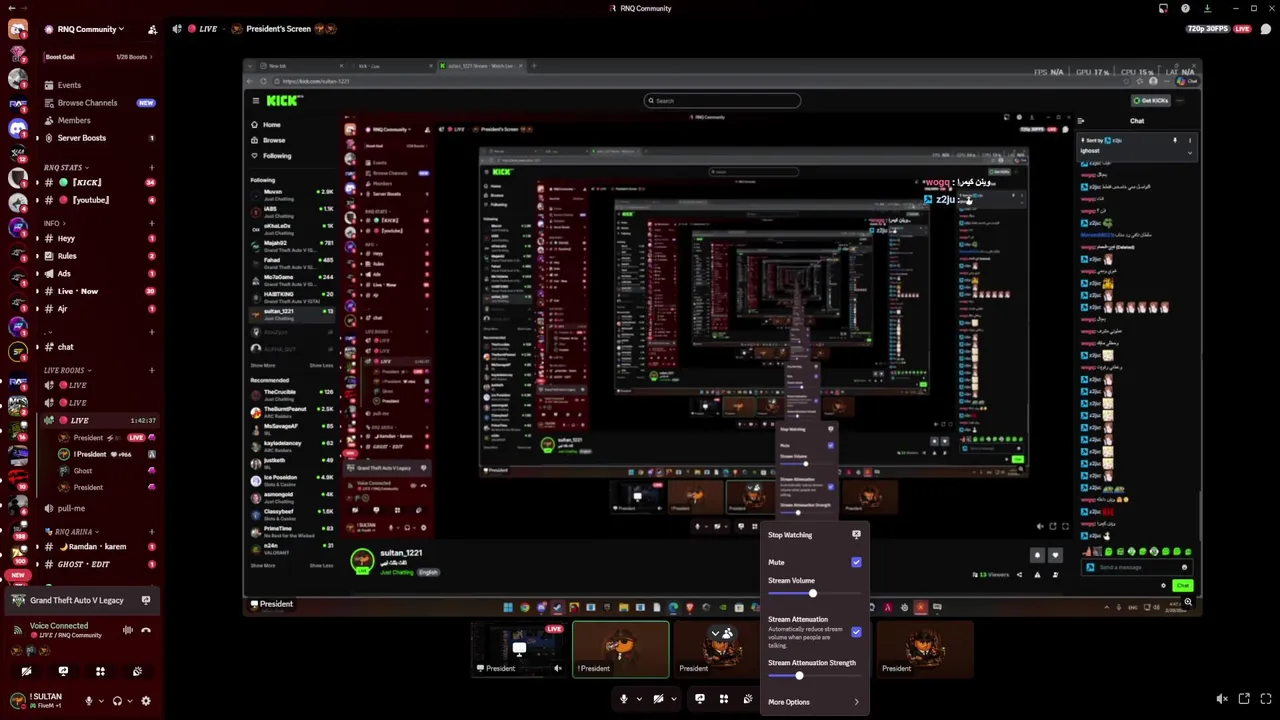Open Browse Channels
This screenshot has height=720, width=1280.
pos(98,103)
